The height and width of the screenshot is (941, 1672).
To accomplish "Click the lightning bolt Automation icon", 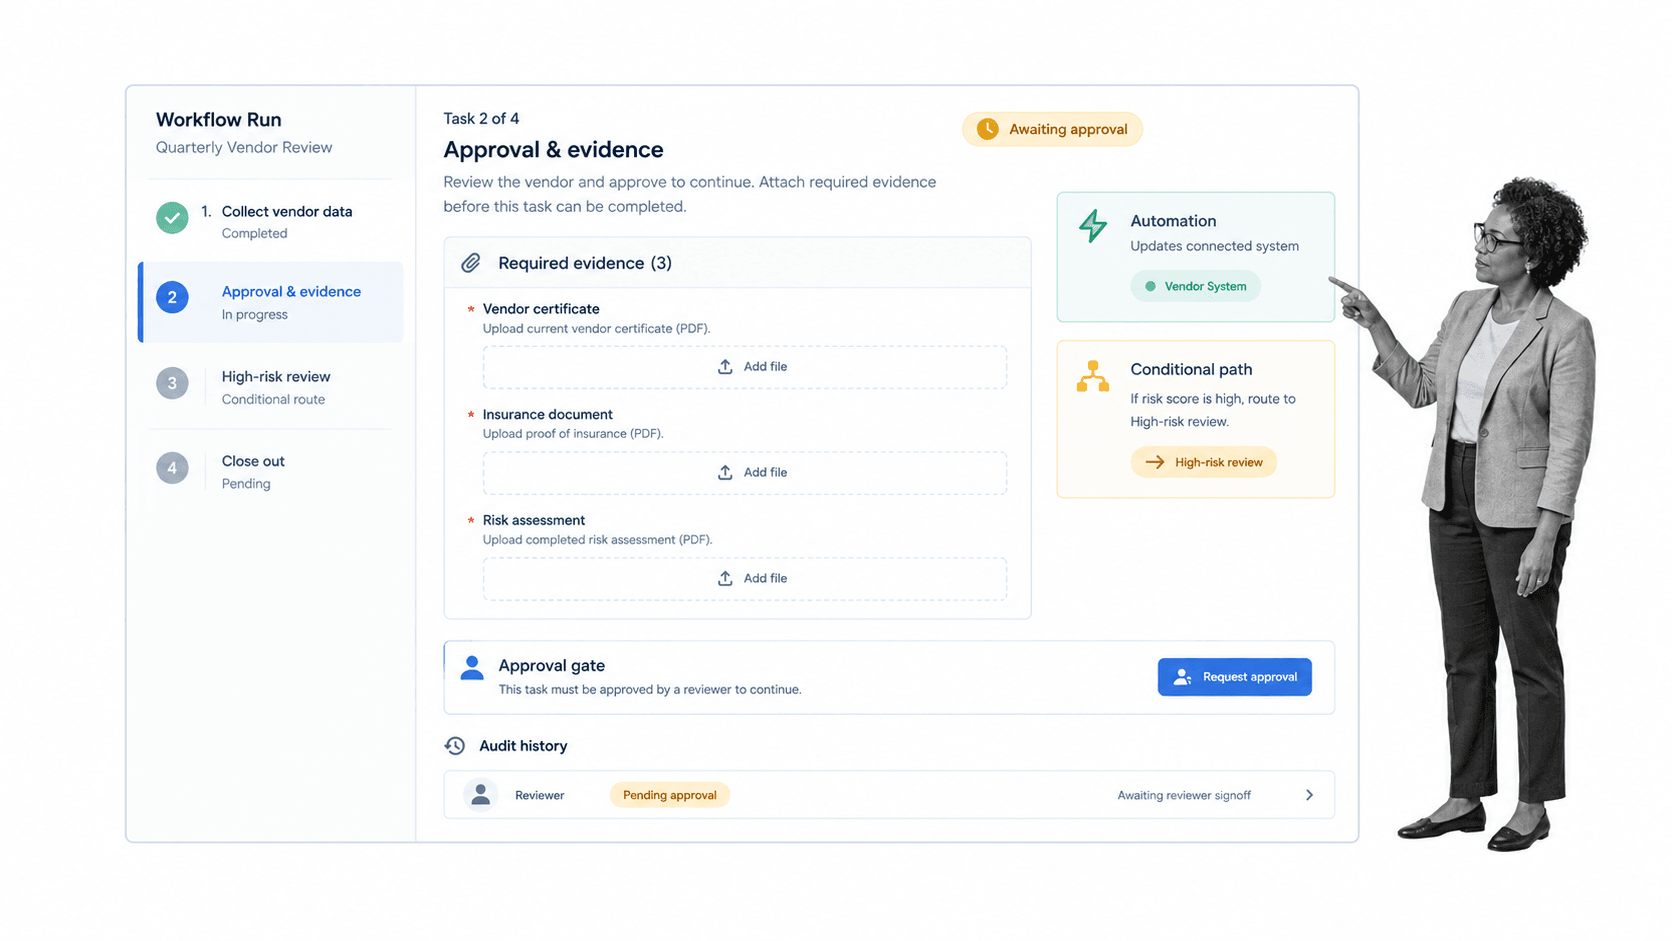I will pyautogui.click(x=1093, y=225).
